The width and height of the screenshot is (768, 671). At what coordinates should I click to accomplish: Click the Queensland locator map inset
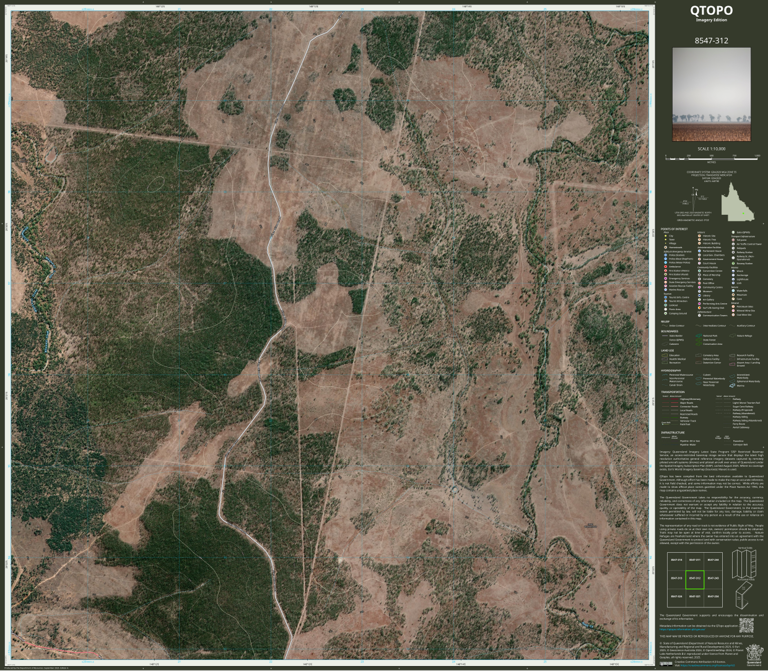(737, 202)
